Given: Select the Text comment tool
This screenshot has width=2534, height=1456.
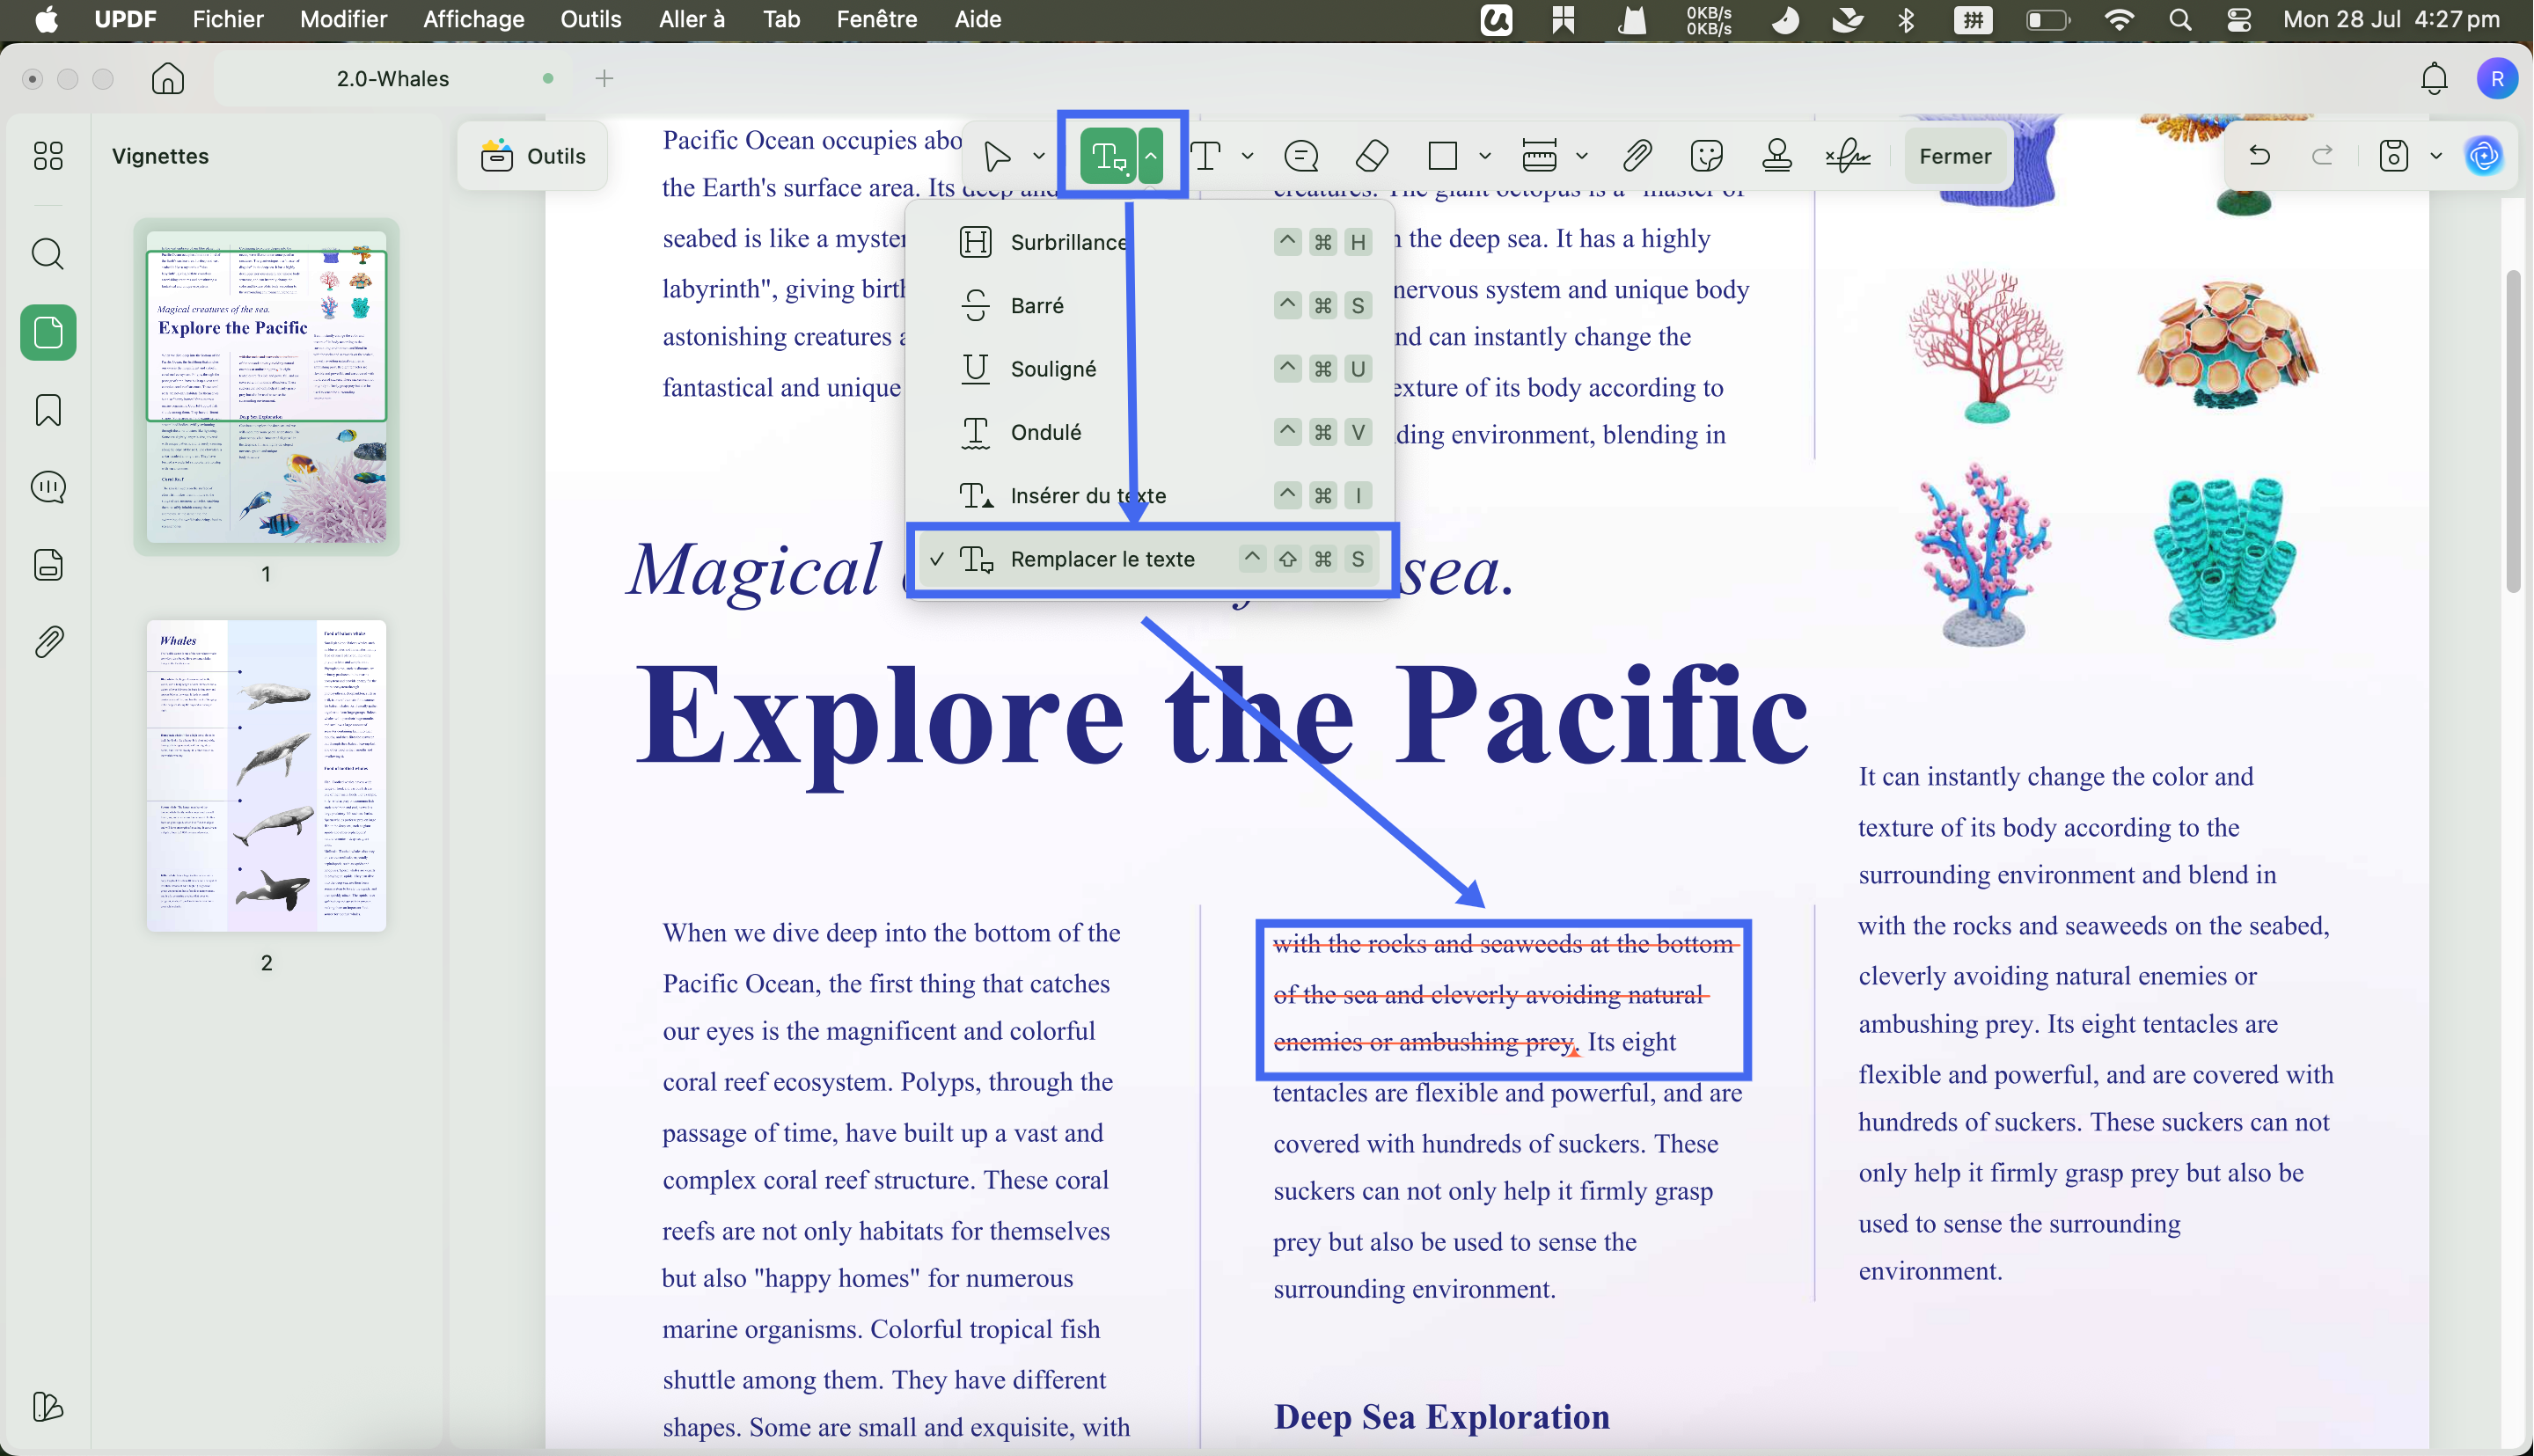Looking at the screenshot, I should point(1207,156).
